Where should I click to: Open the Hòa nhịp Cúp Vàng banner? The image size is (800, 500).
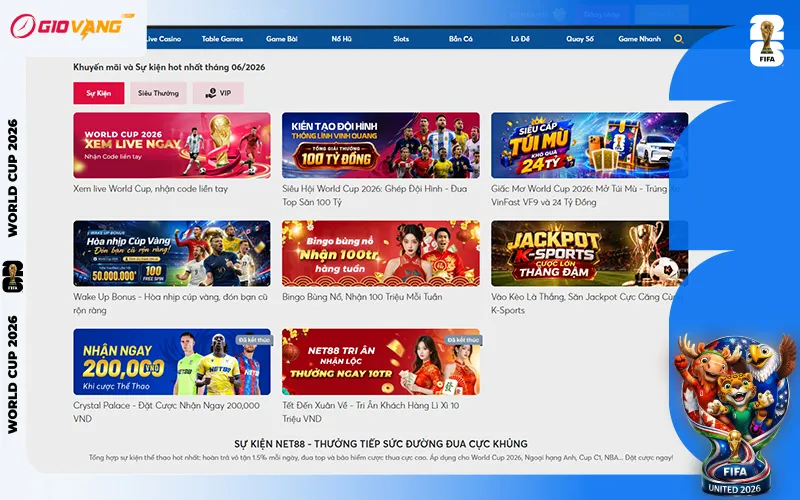point(172,254)
